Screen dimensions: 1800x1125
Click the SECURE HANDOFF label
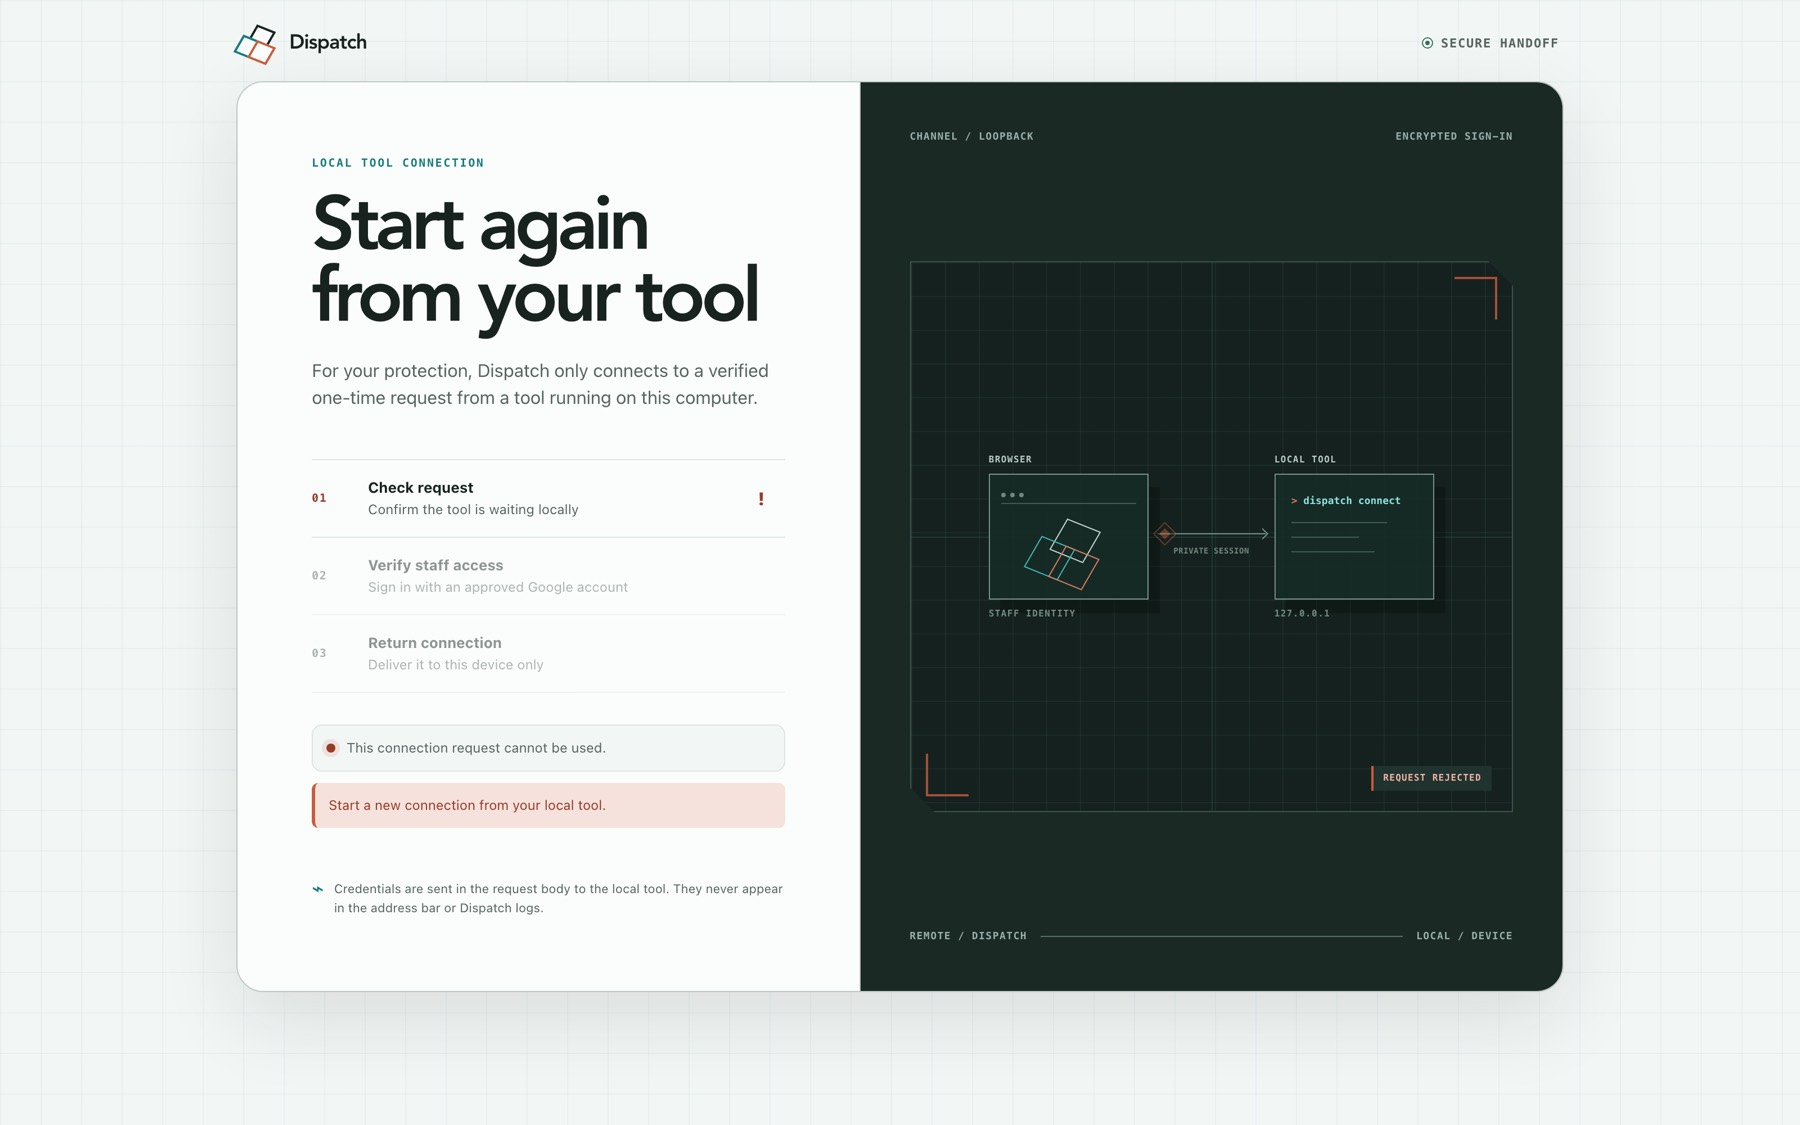[x=1499, y=43]
